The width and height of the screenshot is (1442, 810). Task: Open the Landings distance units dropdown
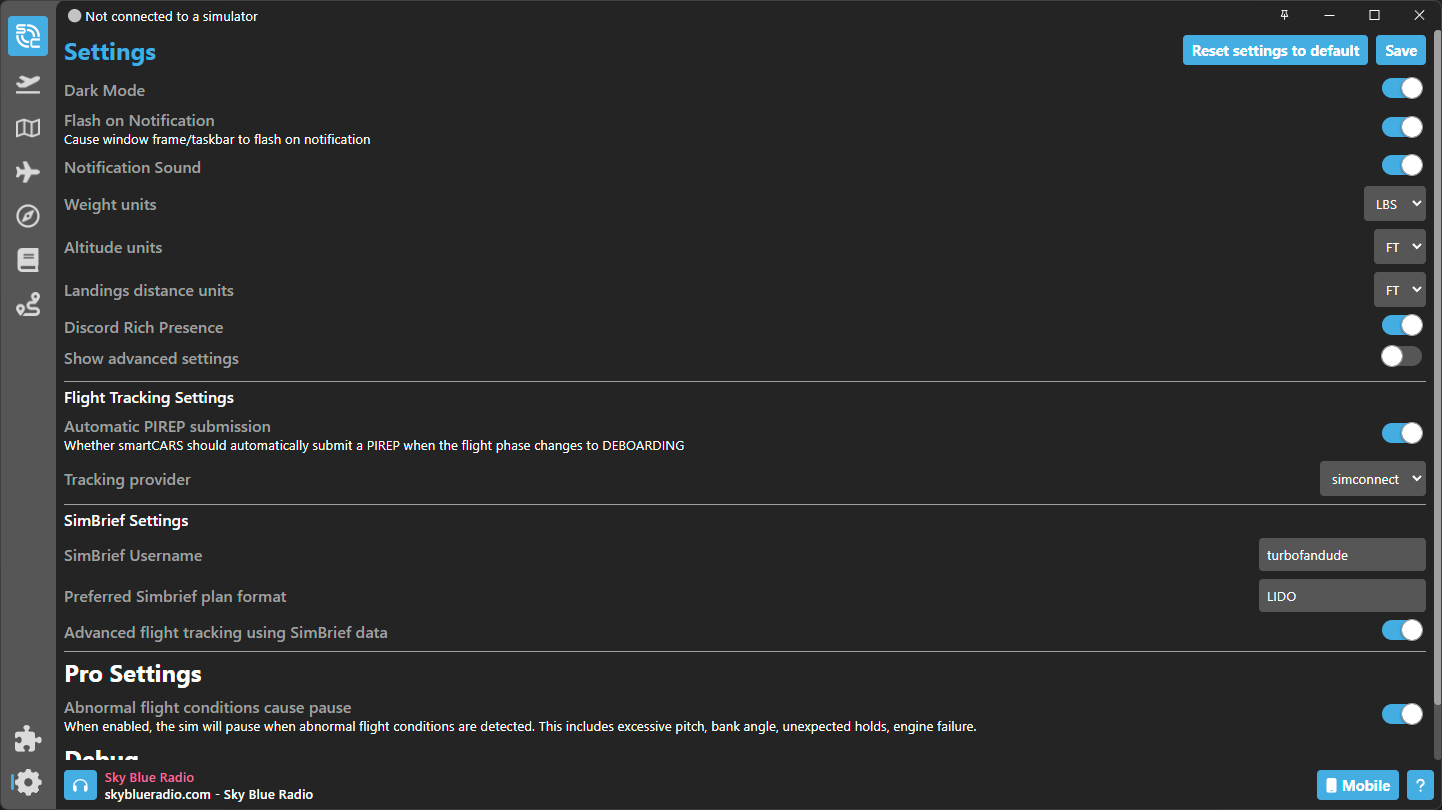coord(1399,290)
